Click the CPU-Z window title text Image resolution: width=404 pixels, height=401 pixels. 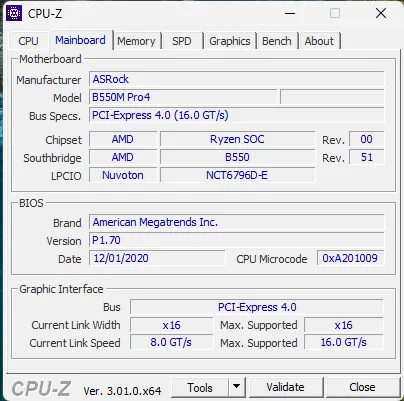45,14
